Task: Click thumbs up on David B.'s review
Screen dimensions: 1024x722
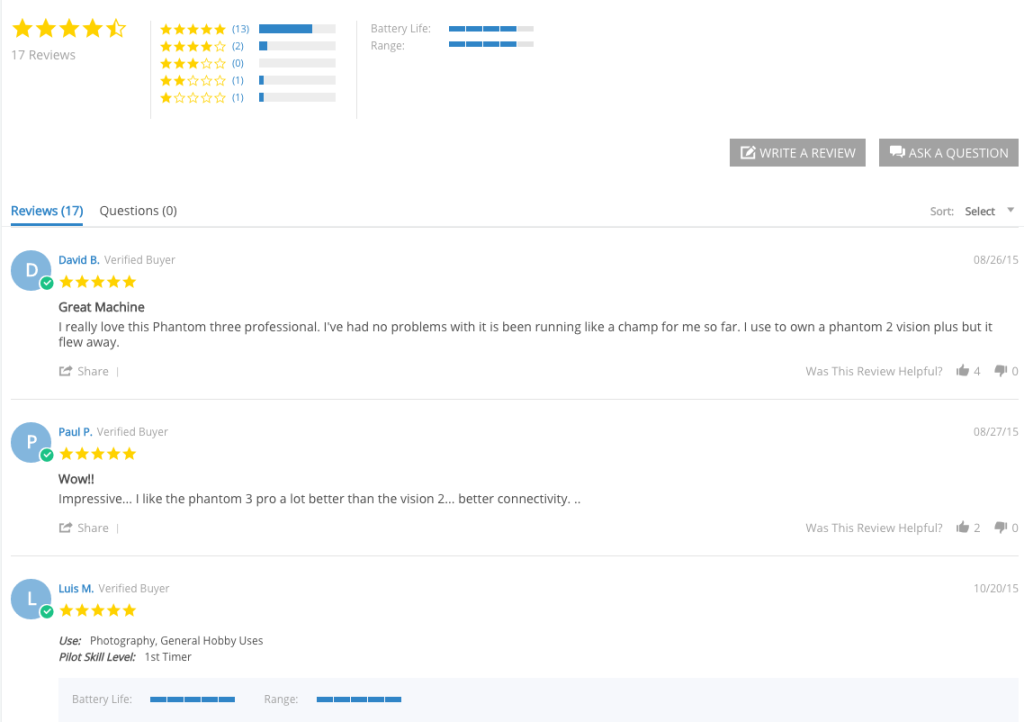Action: [x=963, y=371]
